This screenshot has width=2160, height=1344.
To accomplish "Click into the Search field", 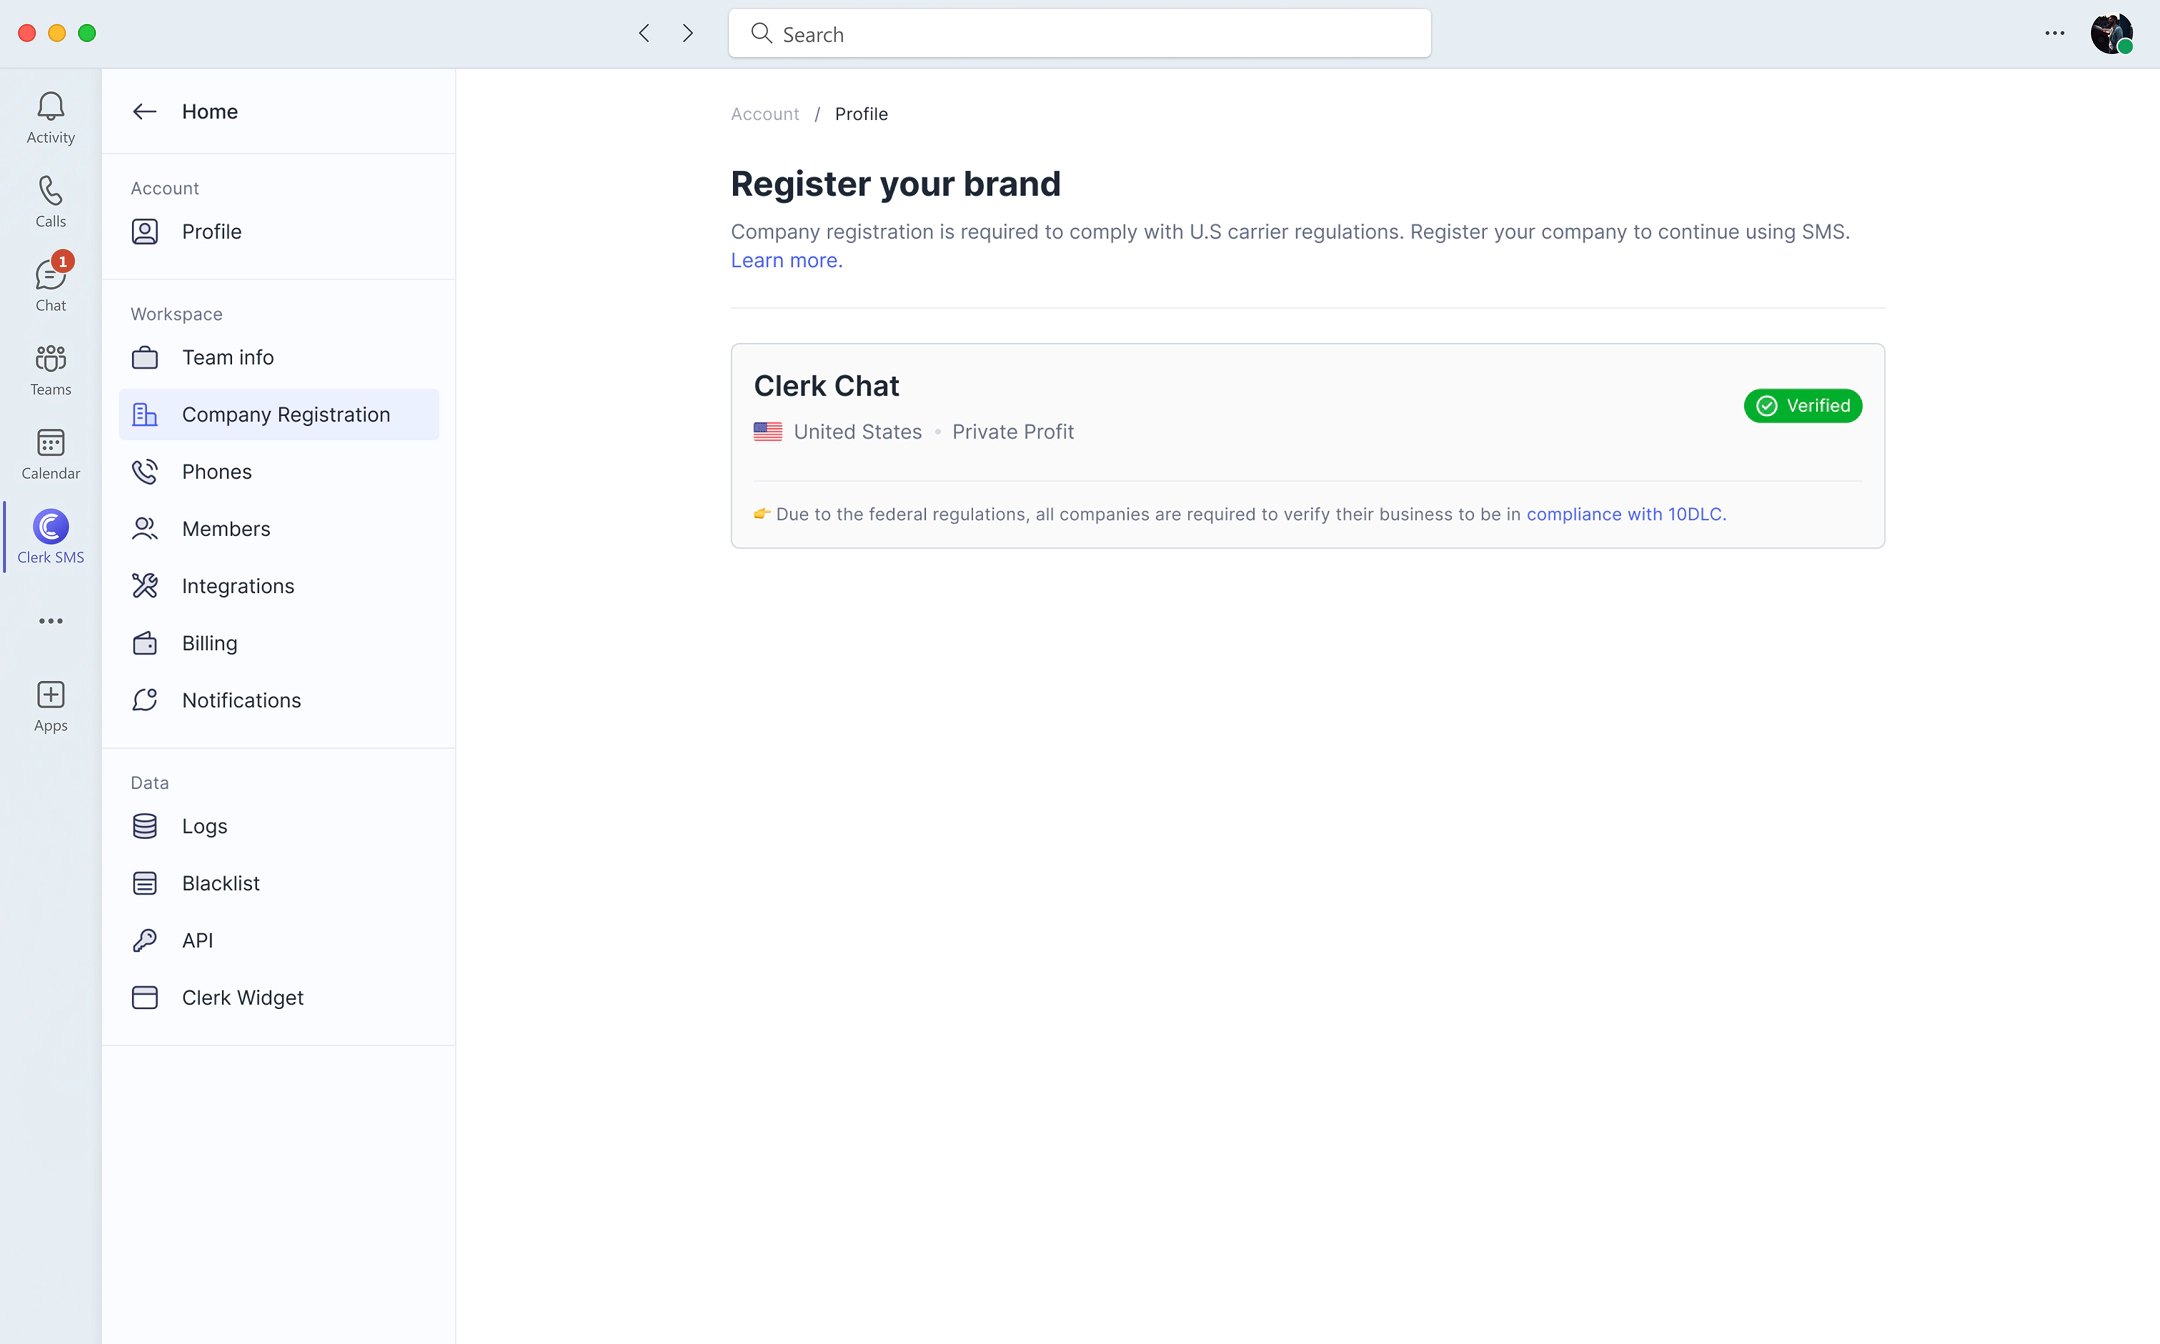I will point(1079,33).
